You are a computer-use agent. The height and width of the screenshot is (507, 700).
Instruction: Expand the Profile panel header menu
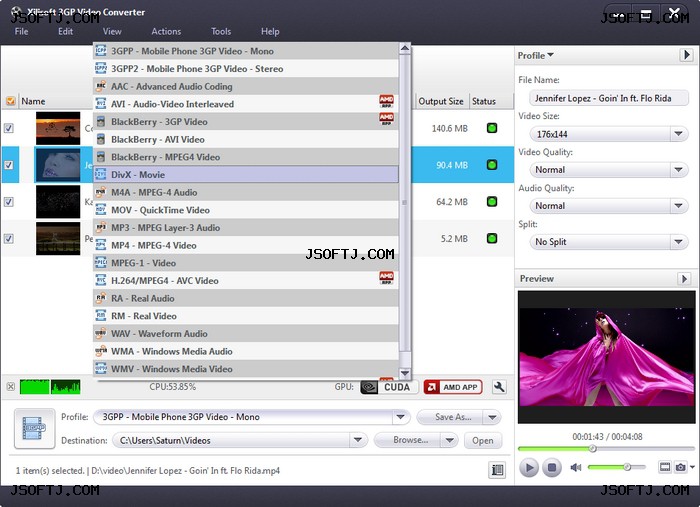click(535, 55)
